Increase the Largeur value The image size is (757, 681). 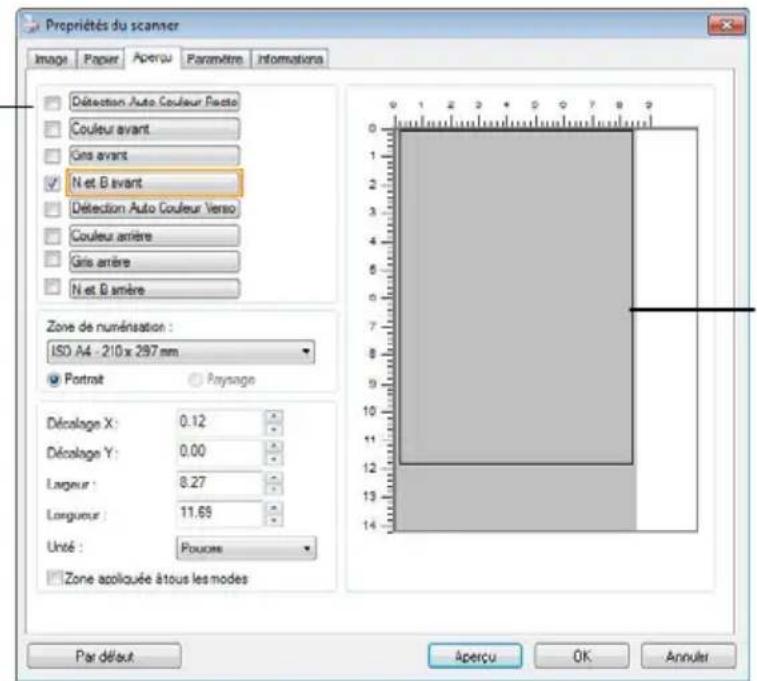(274, 477)
